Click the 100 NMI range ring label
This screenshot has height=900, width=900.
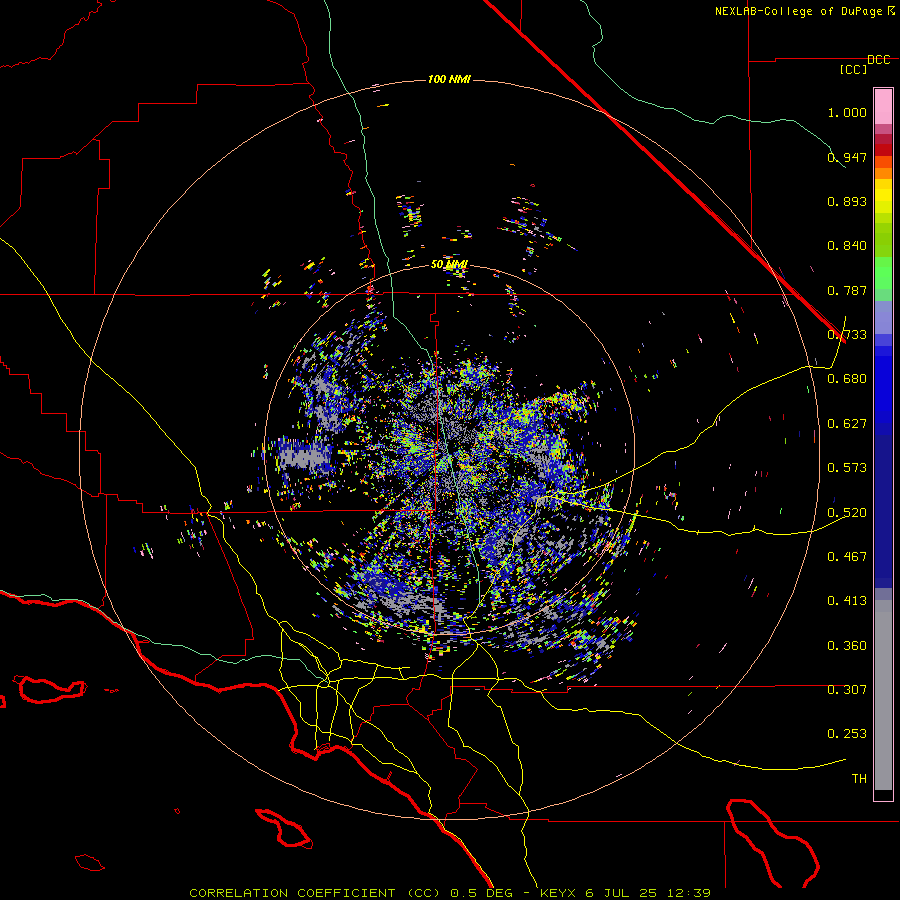pyautogui.click(x=449, y=79)
